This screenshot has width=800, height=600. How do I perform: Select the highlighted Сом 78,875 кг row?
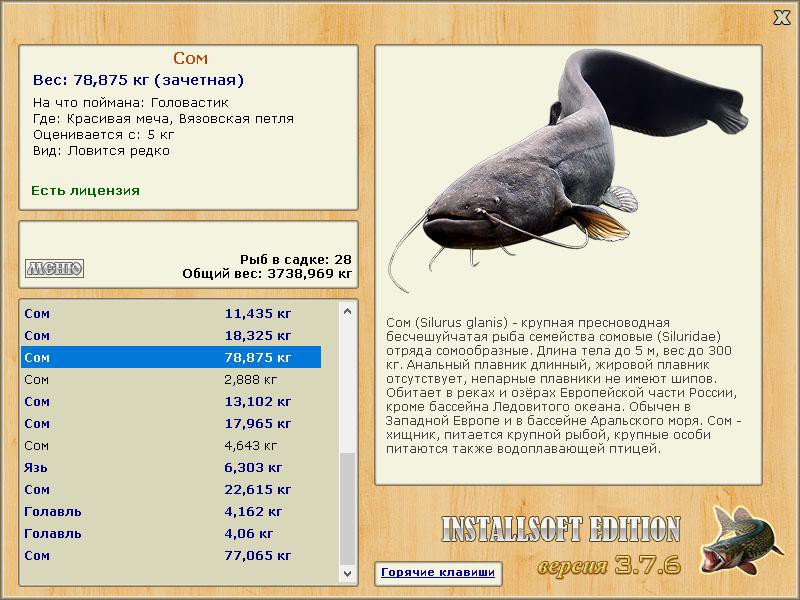click(x=171, y=357)
